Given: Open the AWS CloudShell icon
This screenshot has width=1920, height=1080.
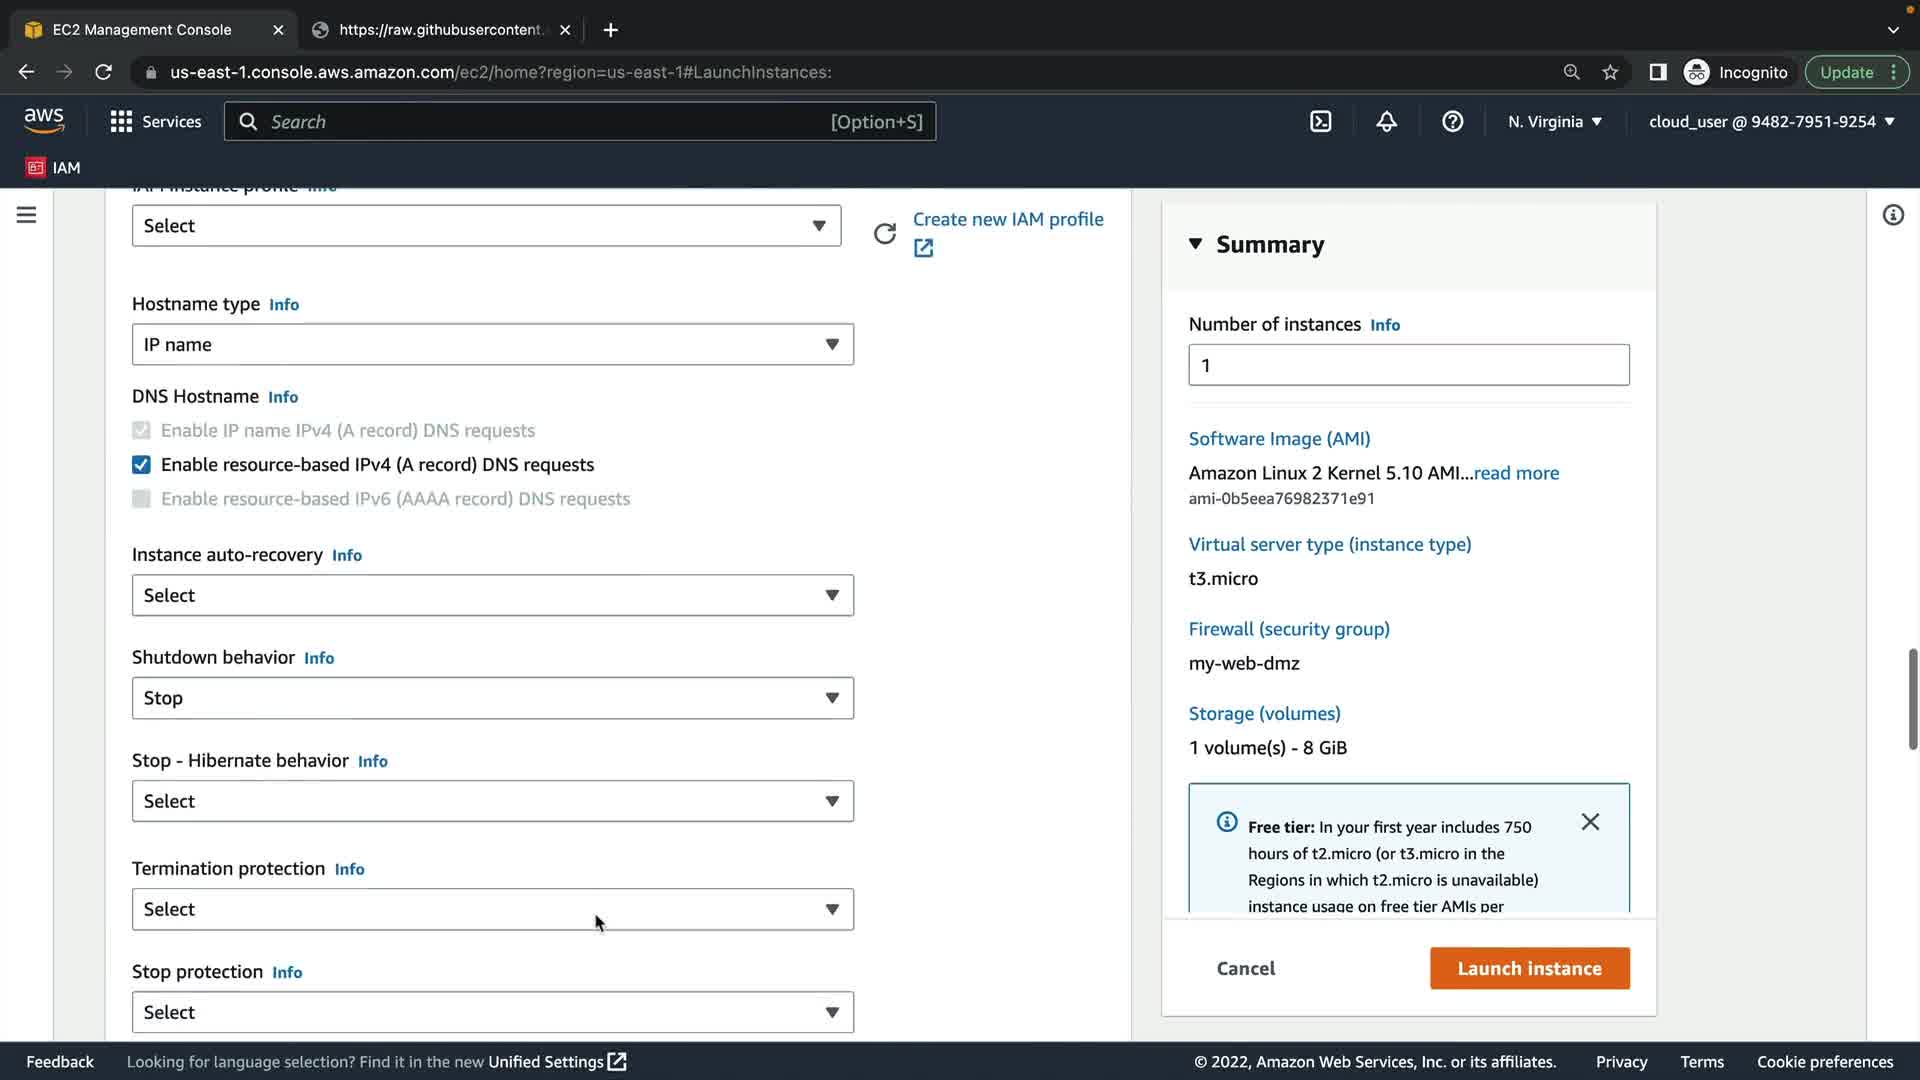Looking at the screenshot, I should [1320, 122].
